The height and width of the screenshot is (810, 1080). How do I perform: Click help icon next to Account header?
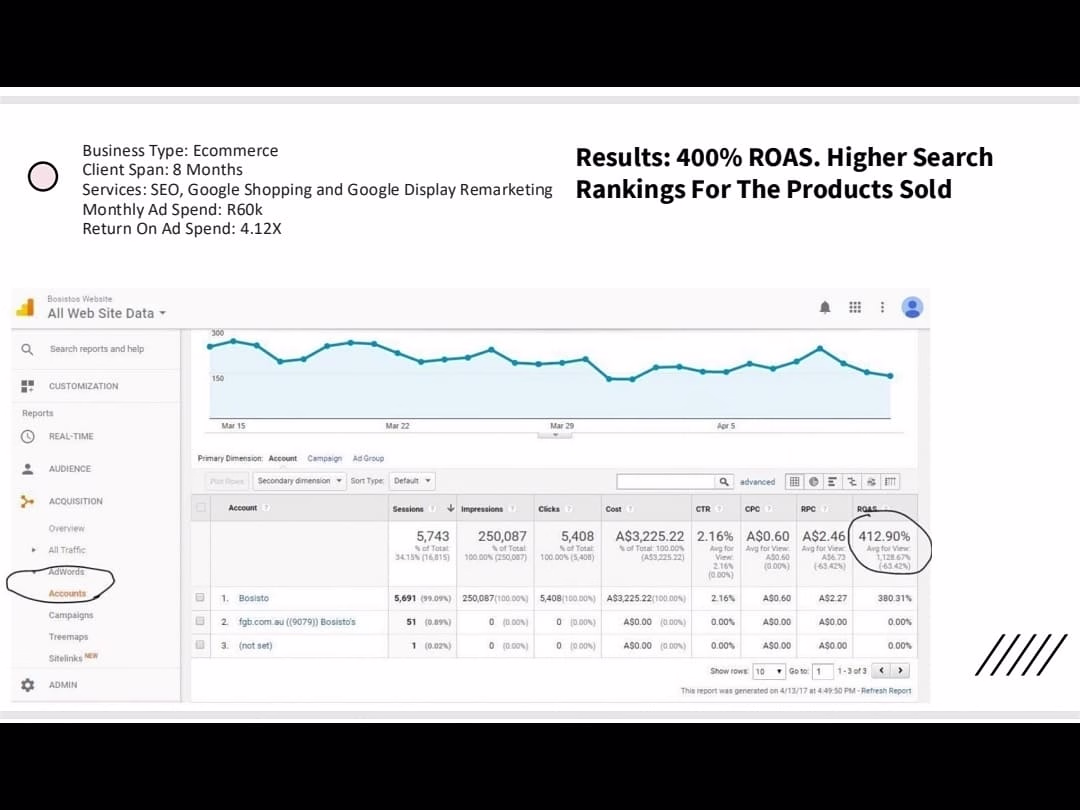266,508
